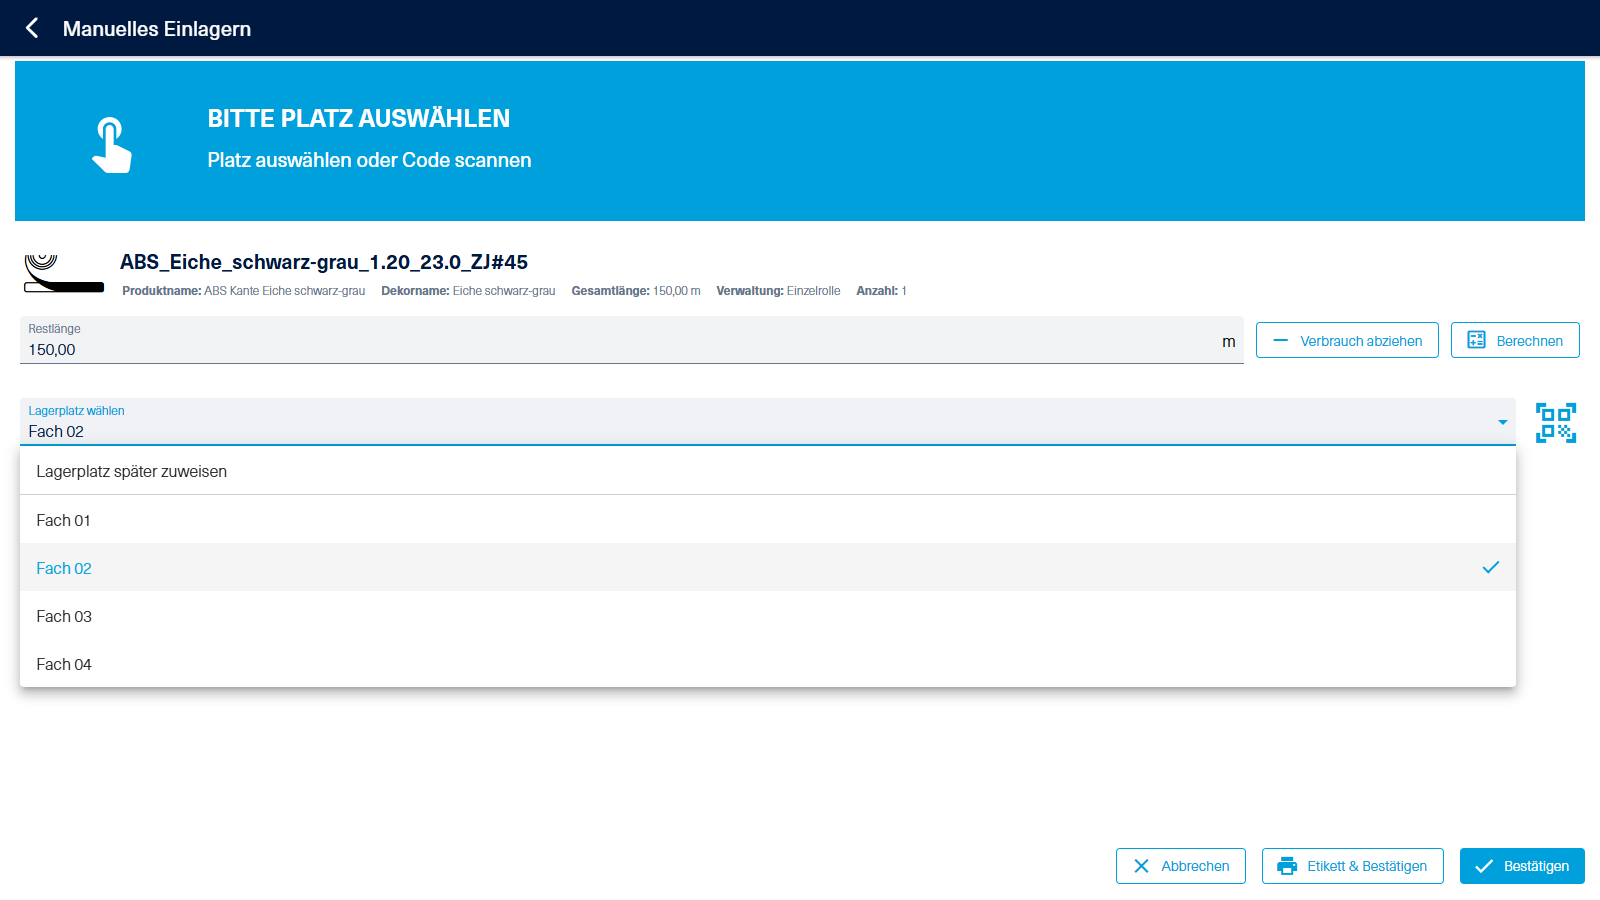This screenshot has width=1600, height=900.
Task: Cancel with the Abbrechen button
Action: 1181,866
